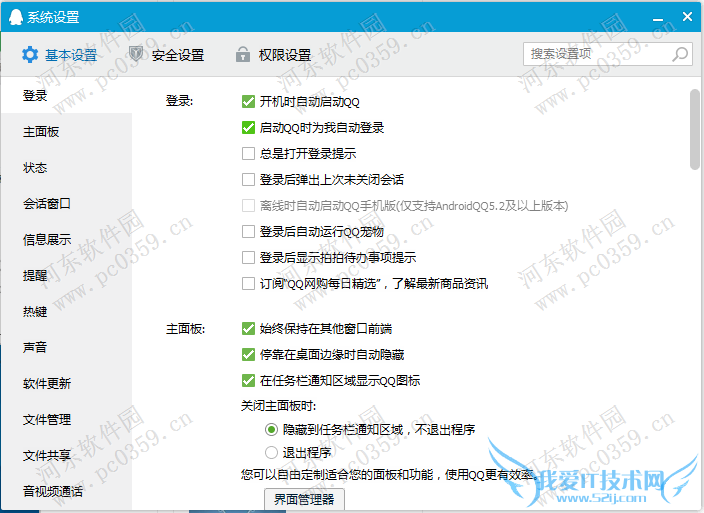Click the magnifier search icon
This screenshot has height=513, width=704.
680,54
